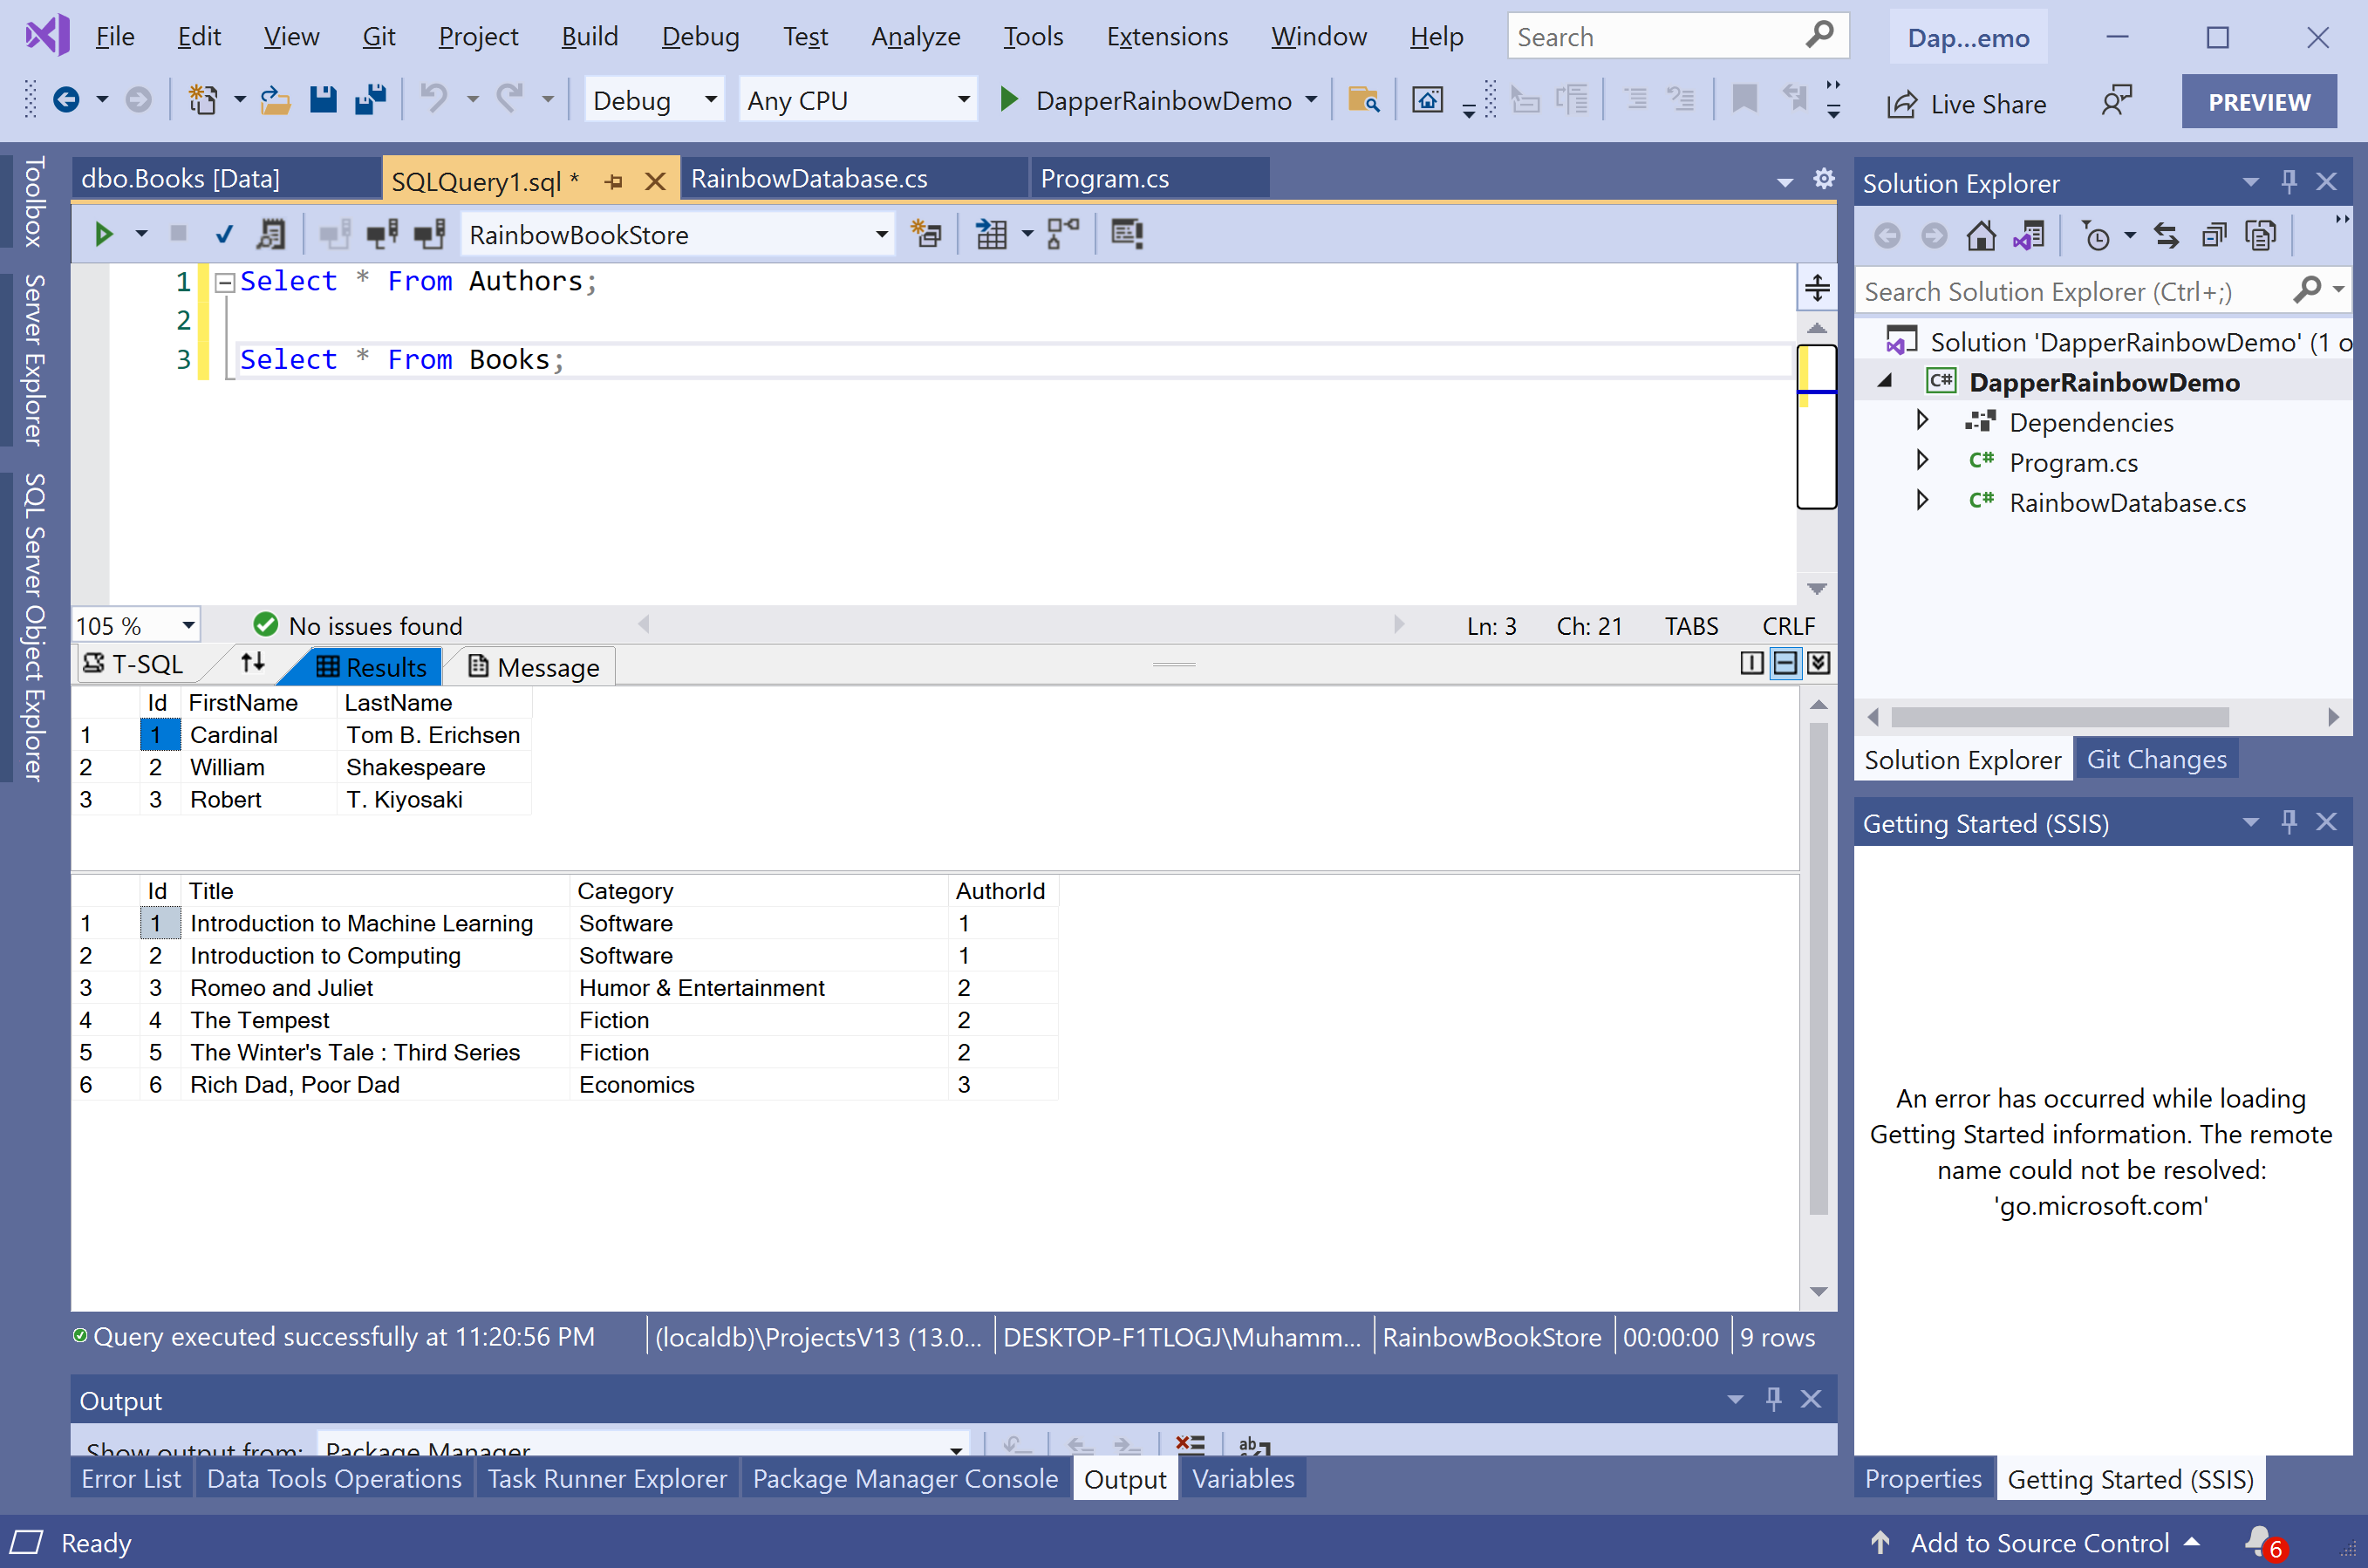Screen dimensions: 2368x1568
Task: Click Clear All icon in Output panel
Action: [x=1190, y=1445]
